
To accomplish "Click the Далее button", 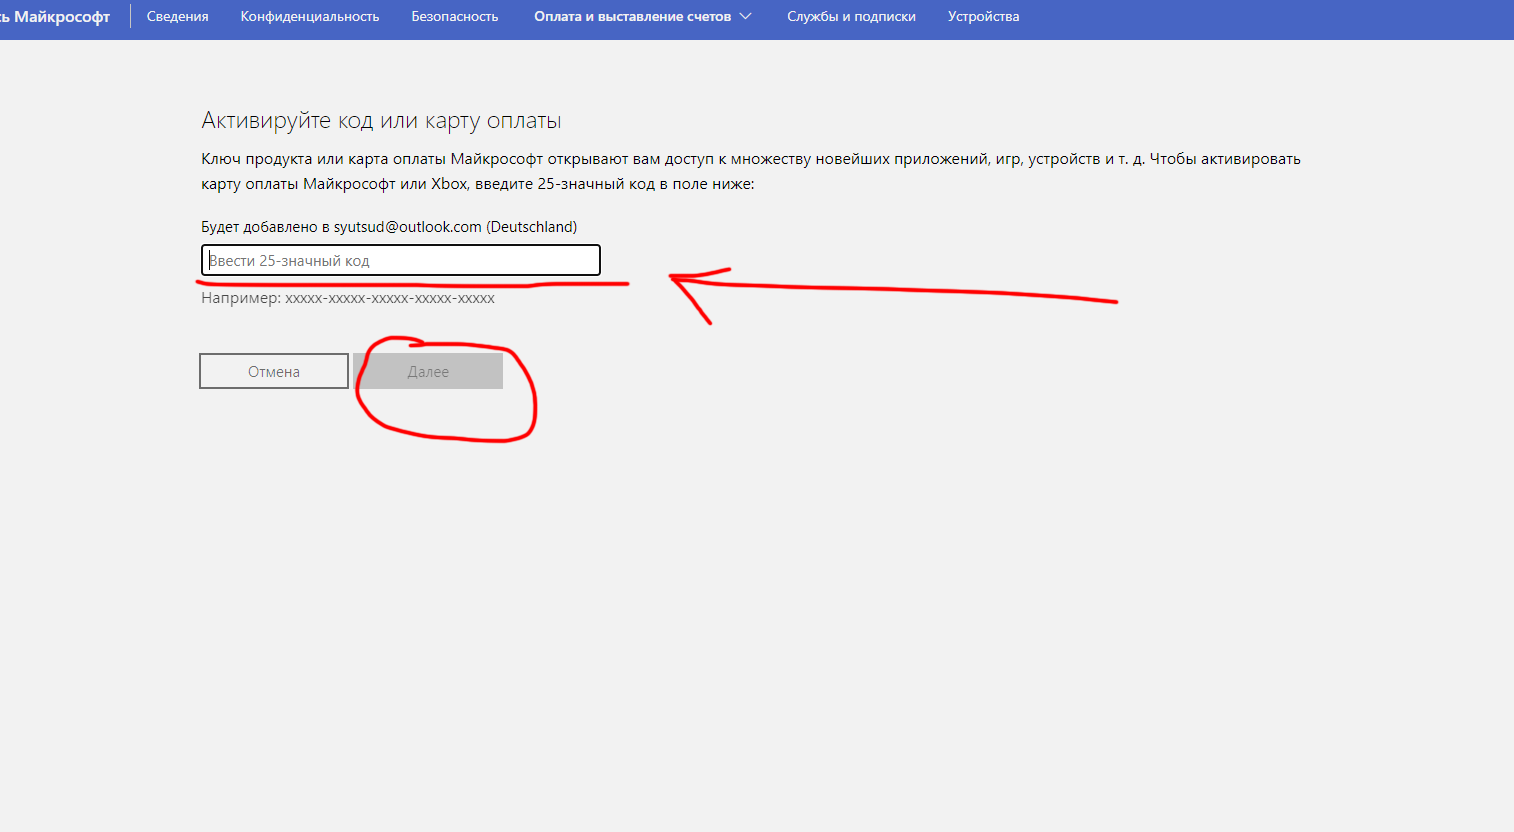I will pyautogui.click(x=428, y=371).
